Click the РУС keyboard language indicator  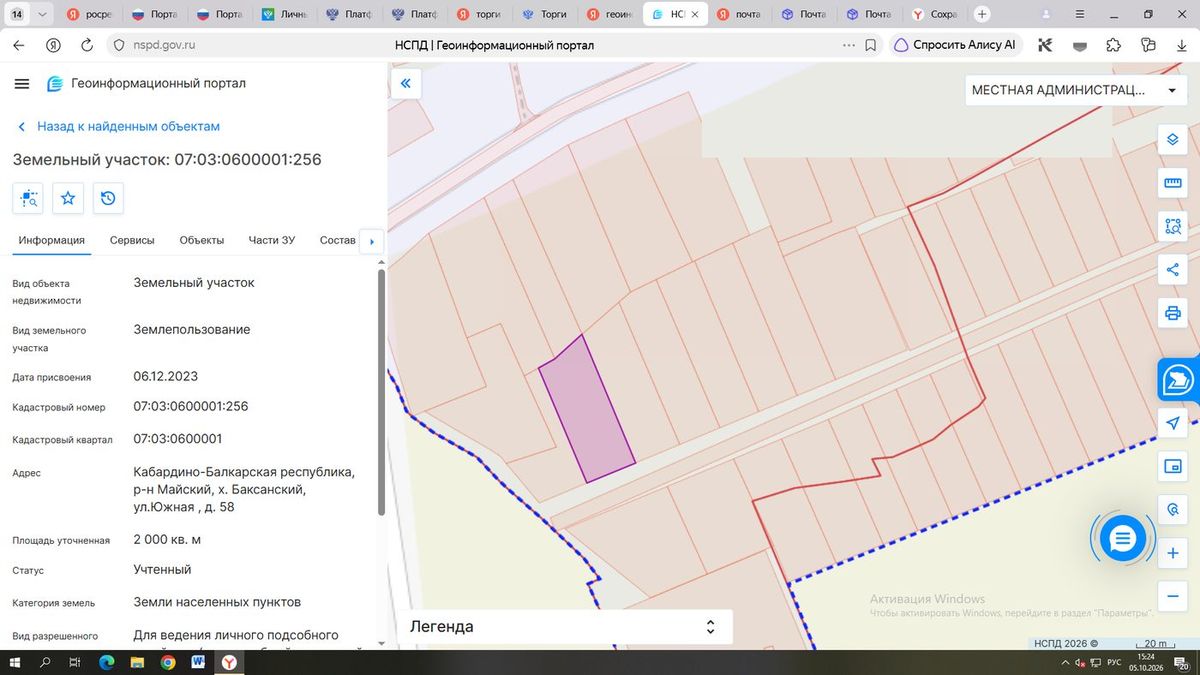1113,663
